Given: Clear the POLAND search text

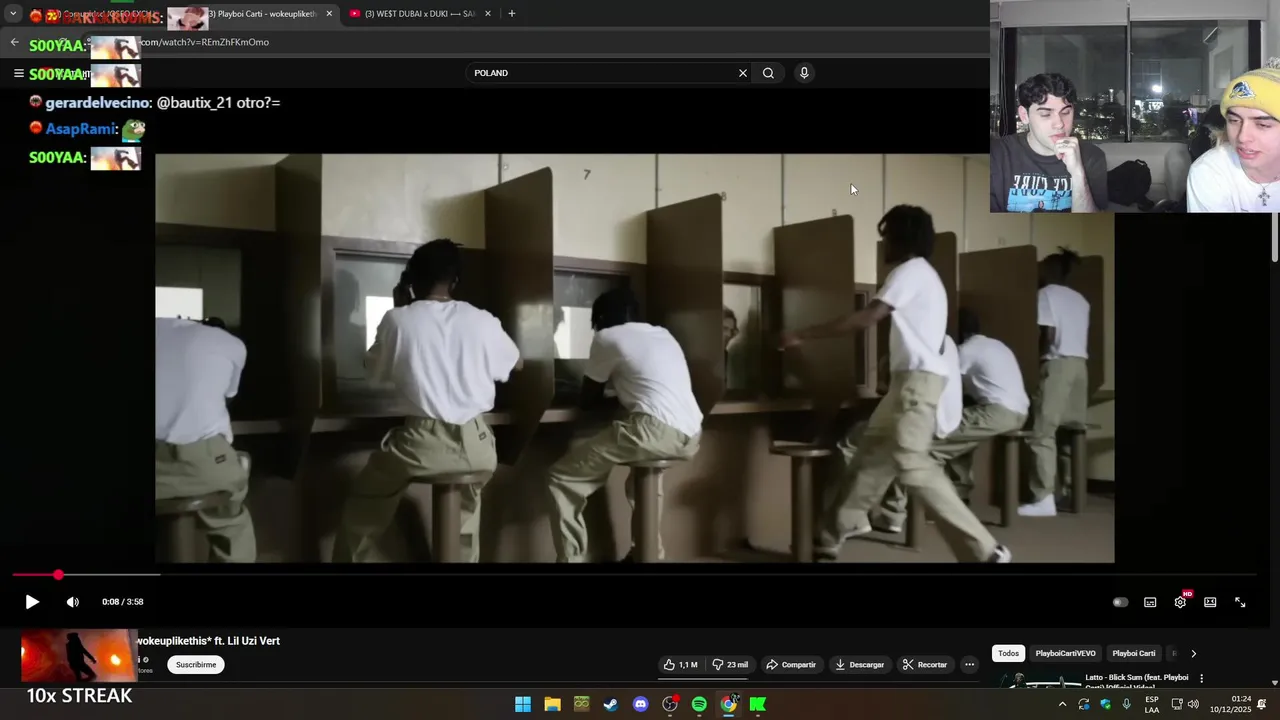Looking at the screenshot, I should point(742,73).
